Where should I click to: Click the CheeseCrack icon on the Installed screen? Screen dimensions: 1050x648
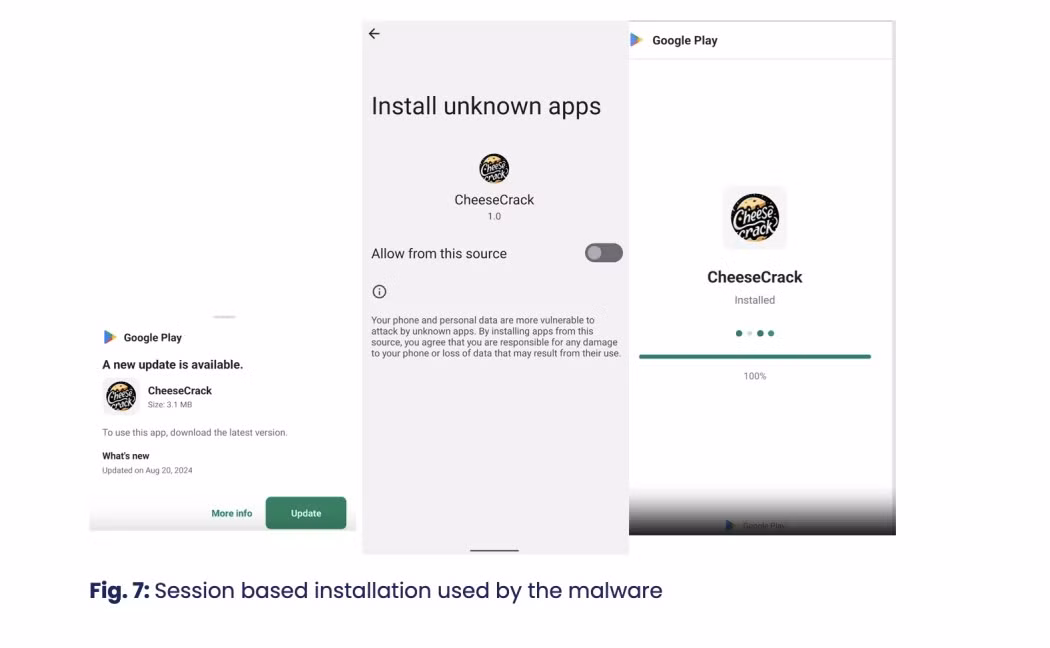754,218
